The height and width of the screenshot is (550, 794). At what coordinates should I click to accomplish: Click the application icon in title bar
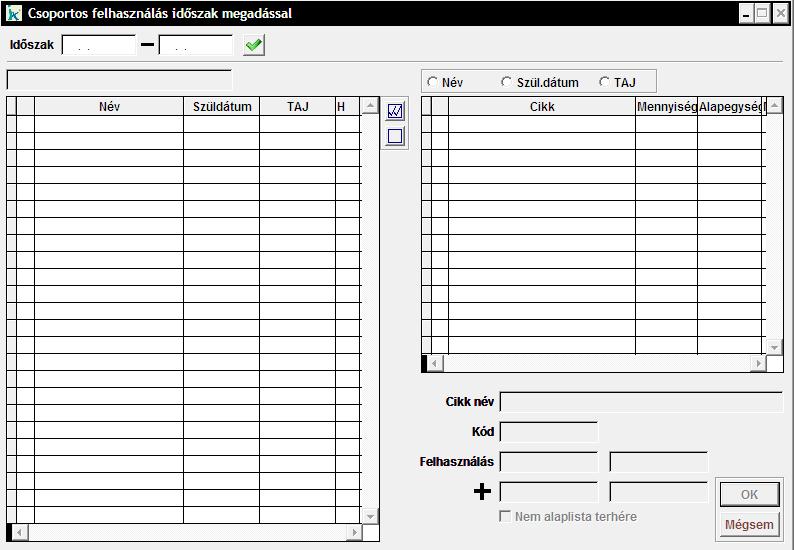pyautogui.click(x=13, y=13)
